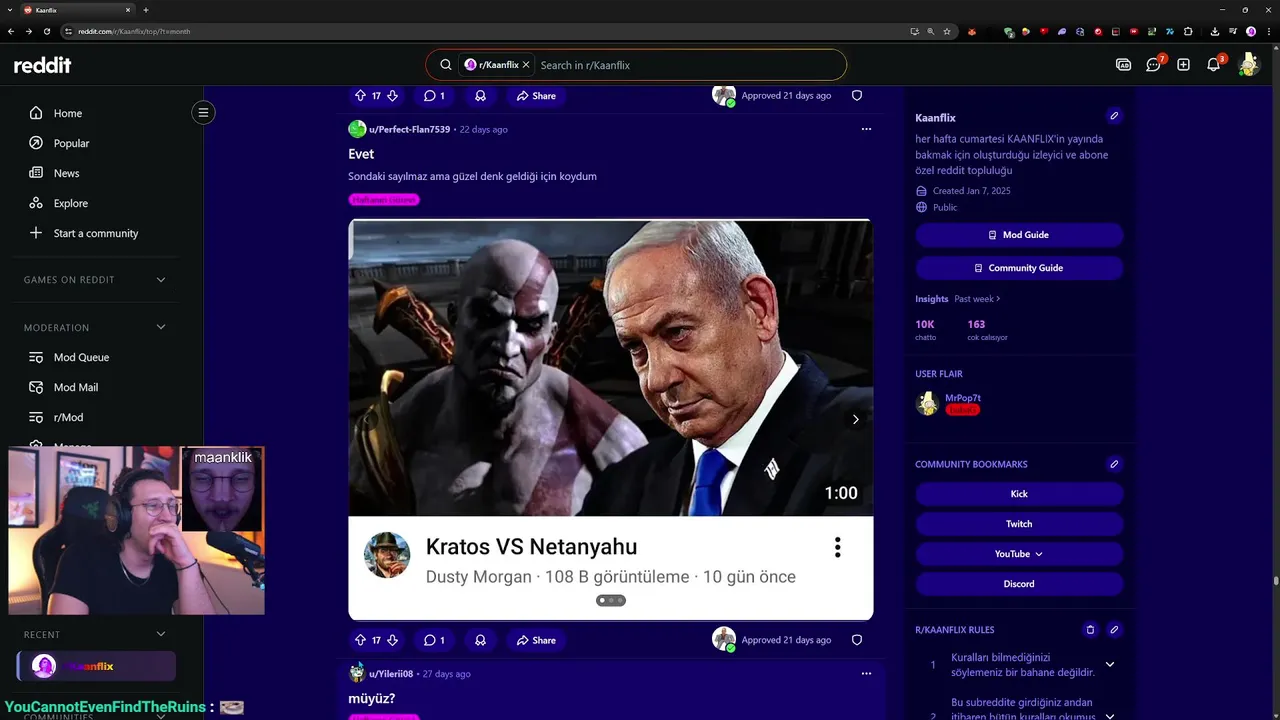Open the user avatar menu in header
The image size is (1280, 720).
(x=1247, y=65)
